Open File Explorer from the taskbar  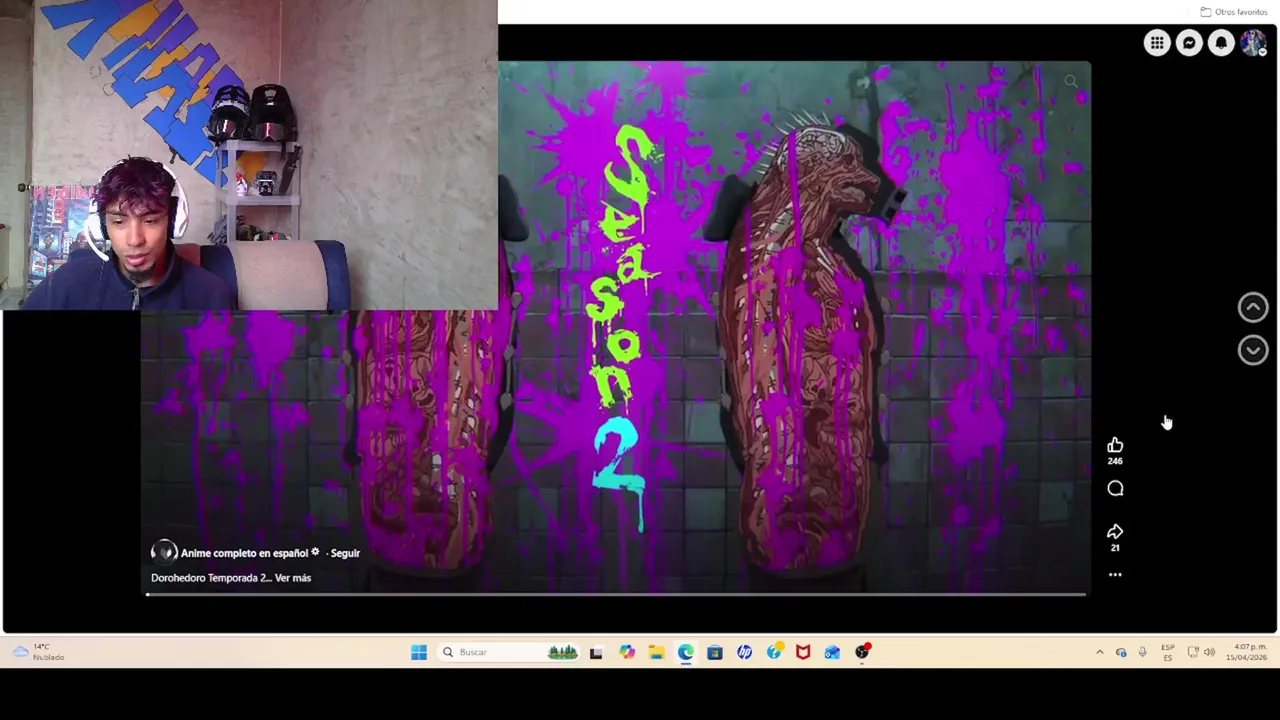pyautogui.click(x=656, y=652)
